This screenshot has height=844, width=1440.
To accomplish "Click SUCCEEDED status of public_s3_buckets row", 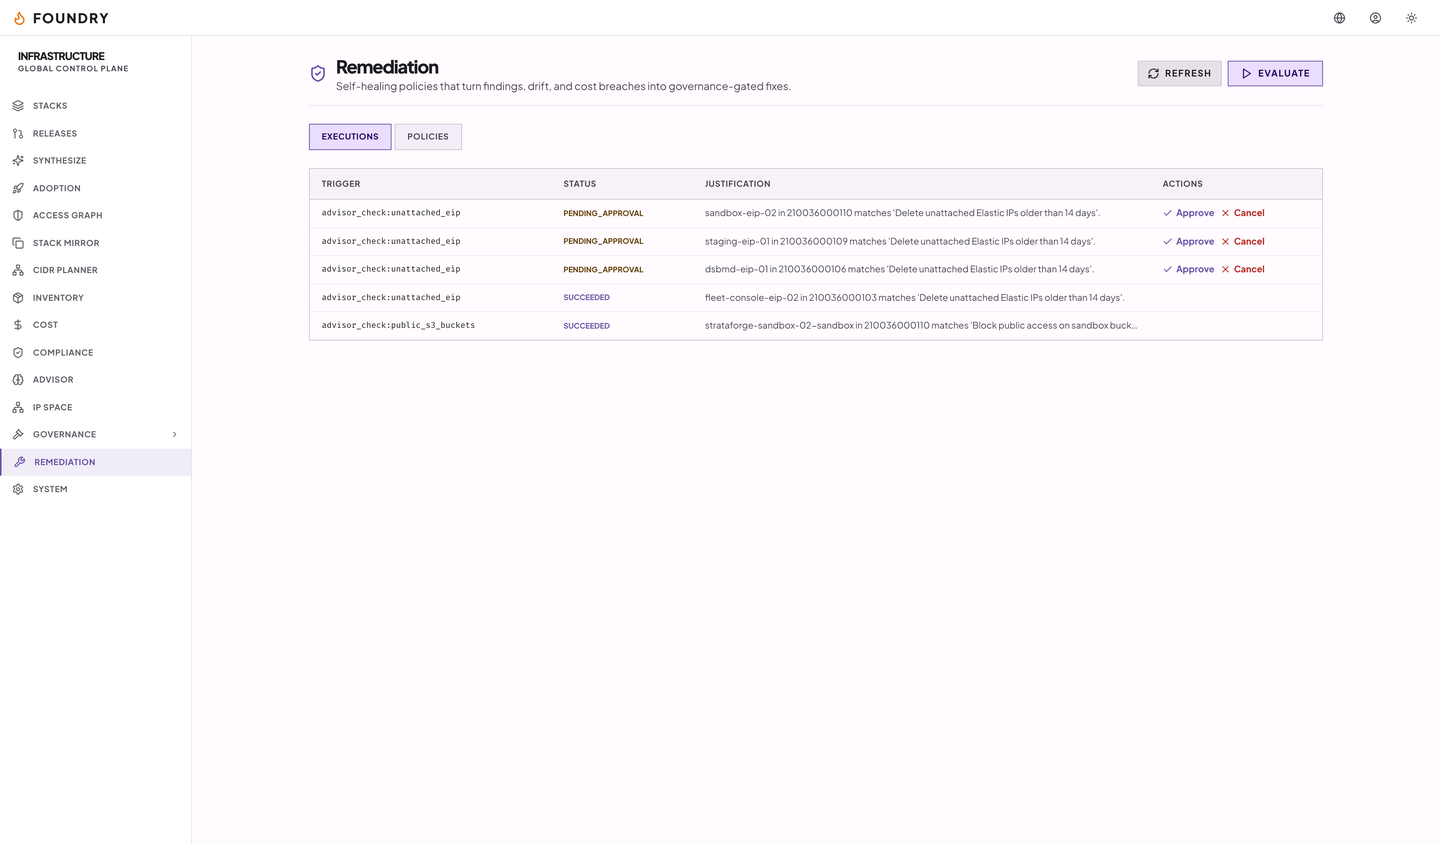I will point(587,326).
